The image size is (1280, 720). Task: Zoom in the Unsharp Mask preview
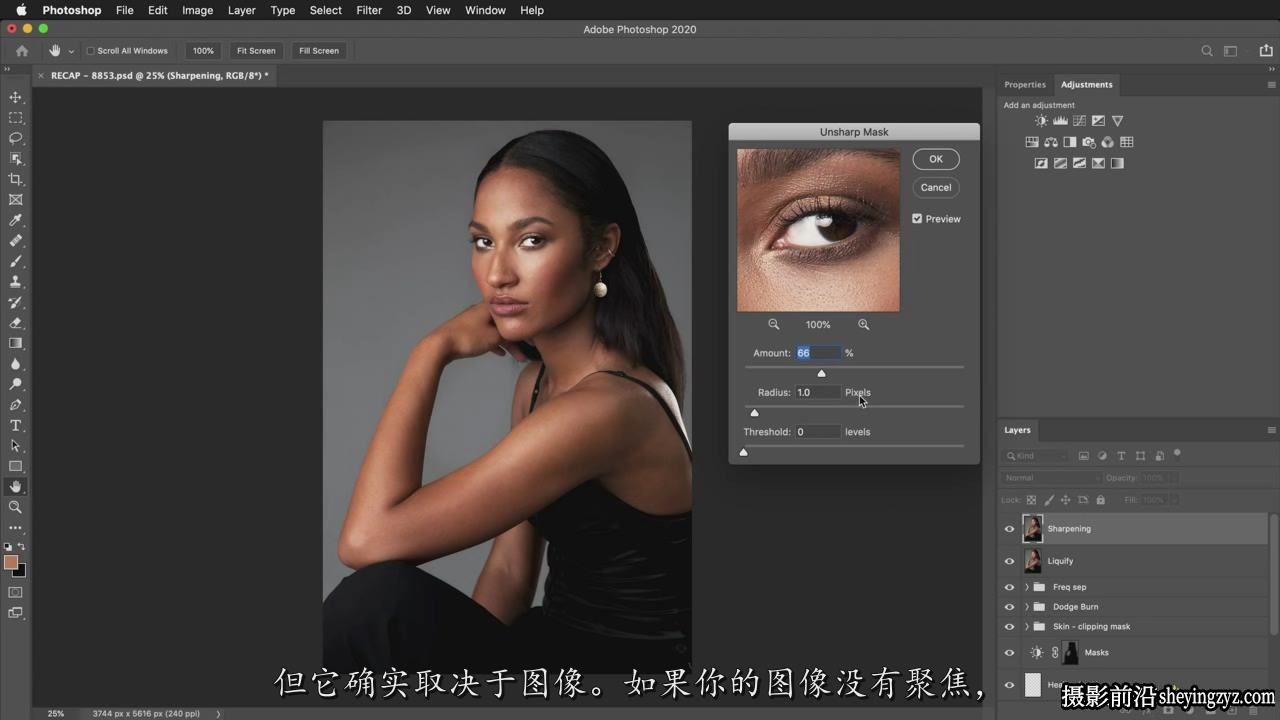point(863,324)
